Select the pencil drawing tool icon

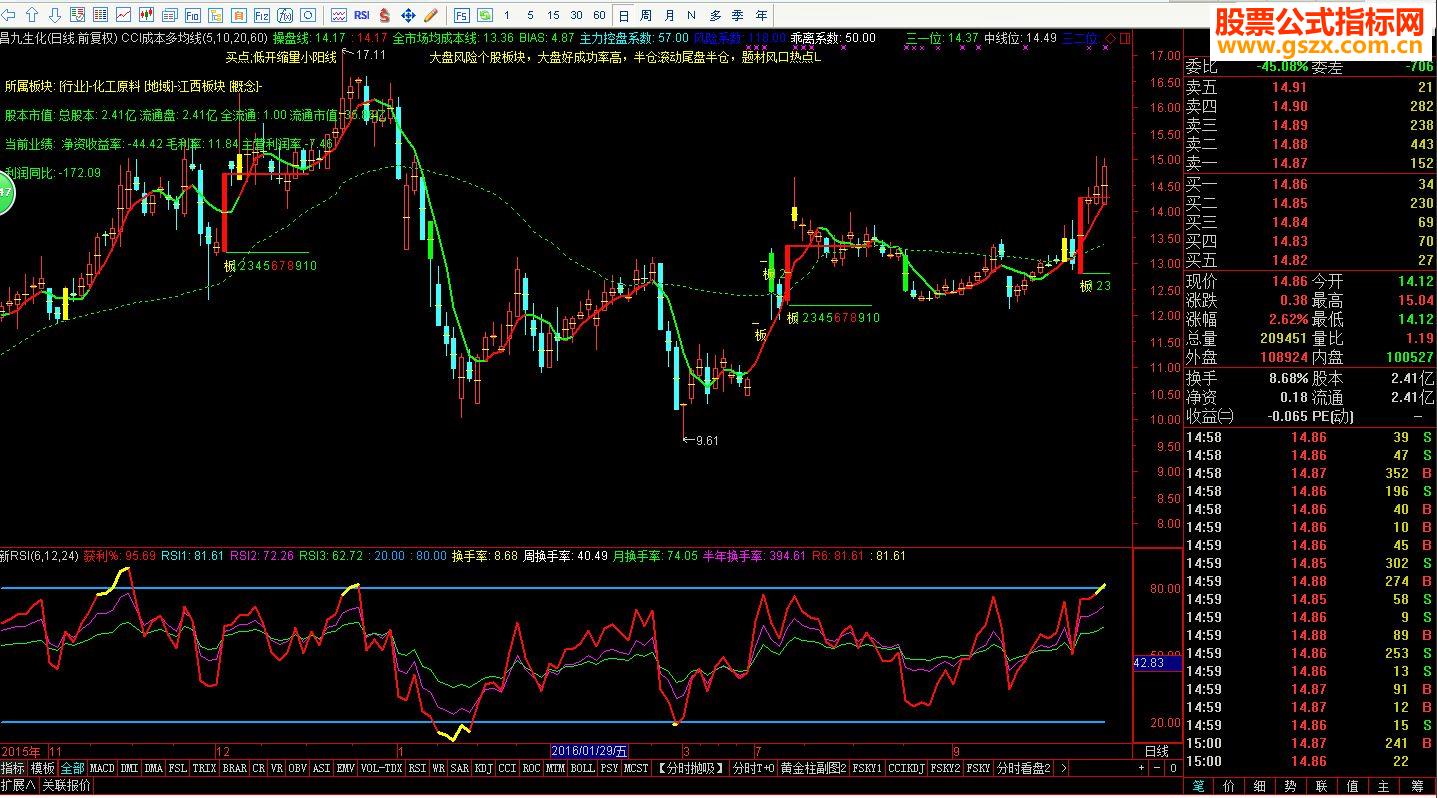tap(431, 15)
